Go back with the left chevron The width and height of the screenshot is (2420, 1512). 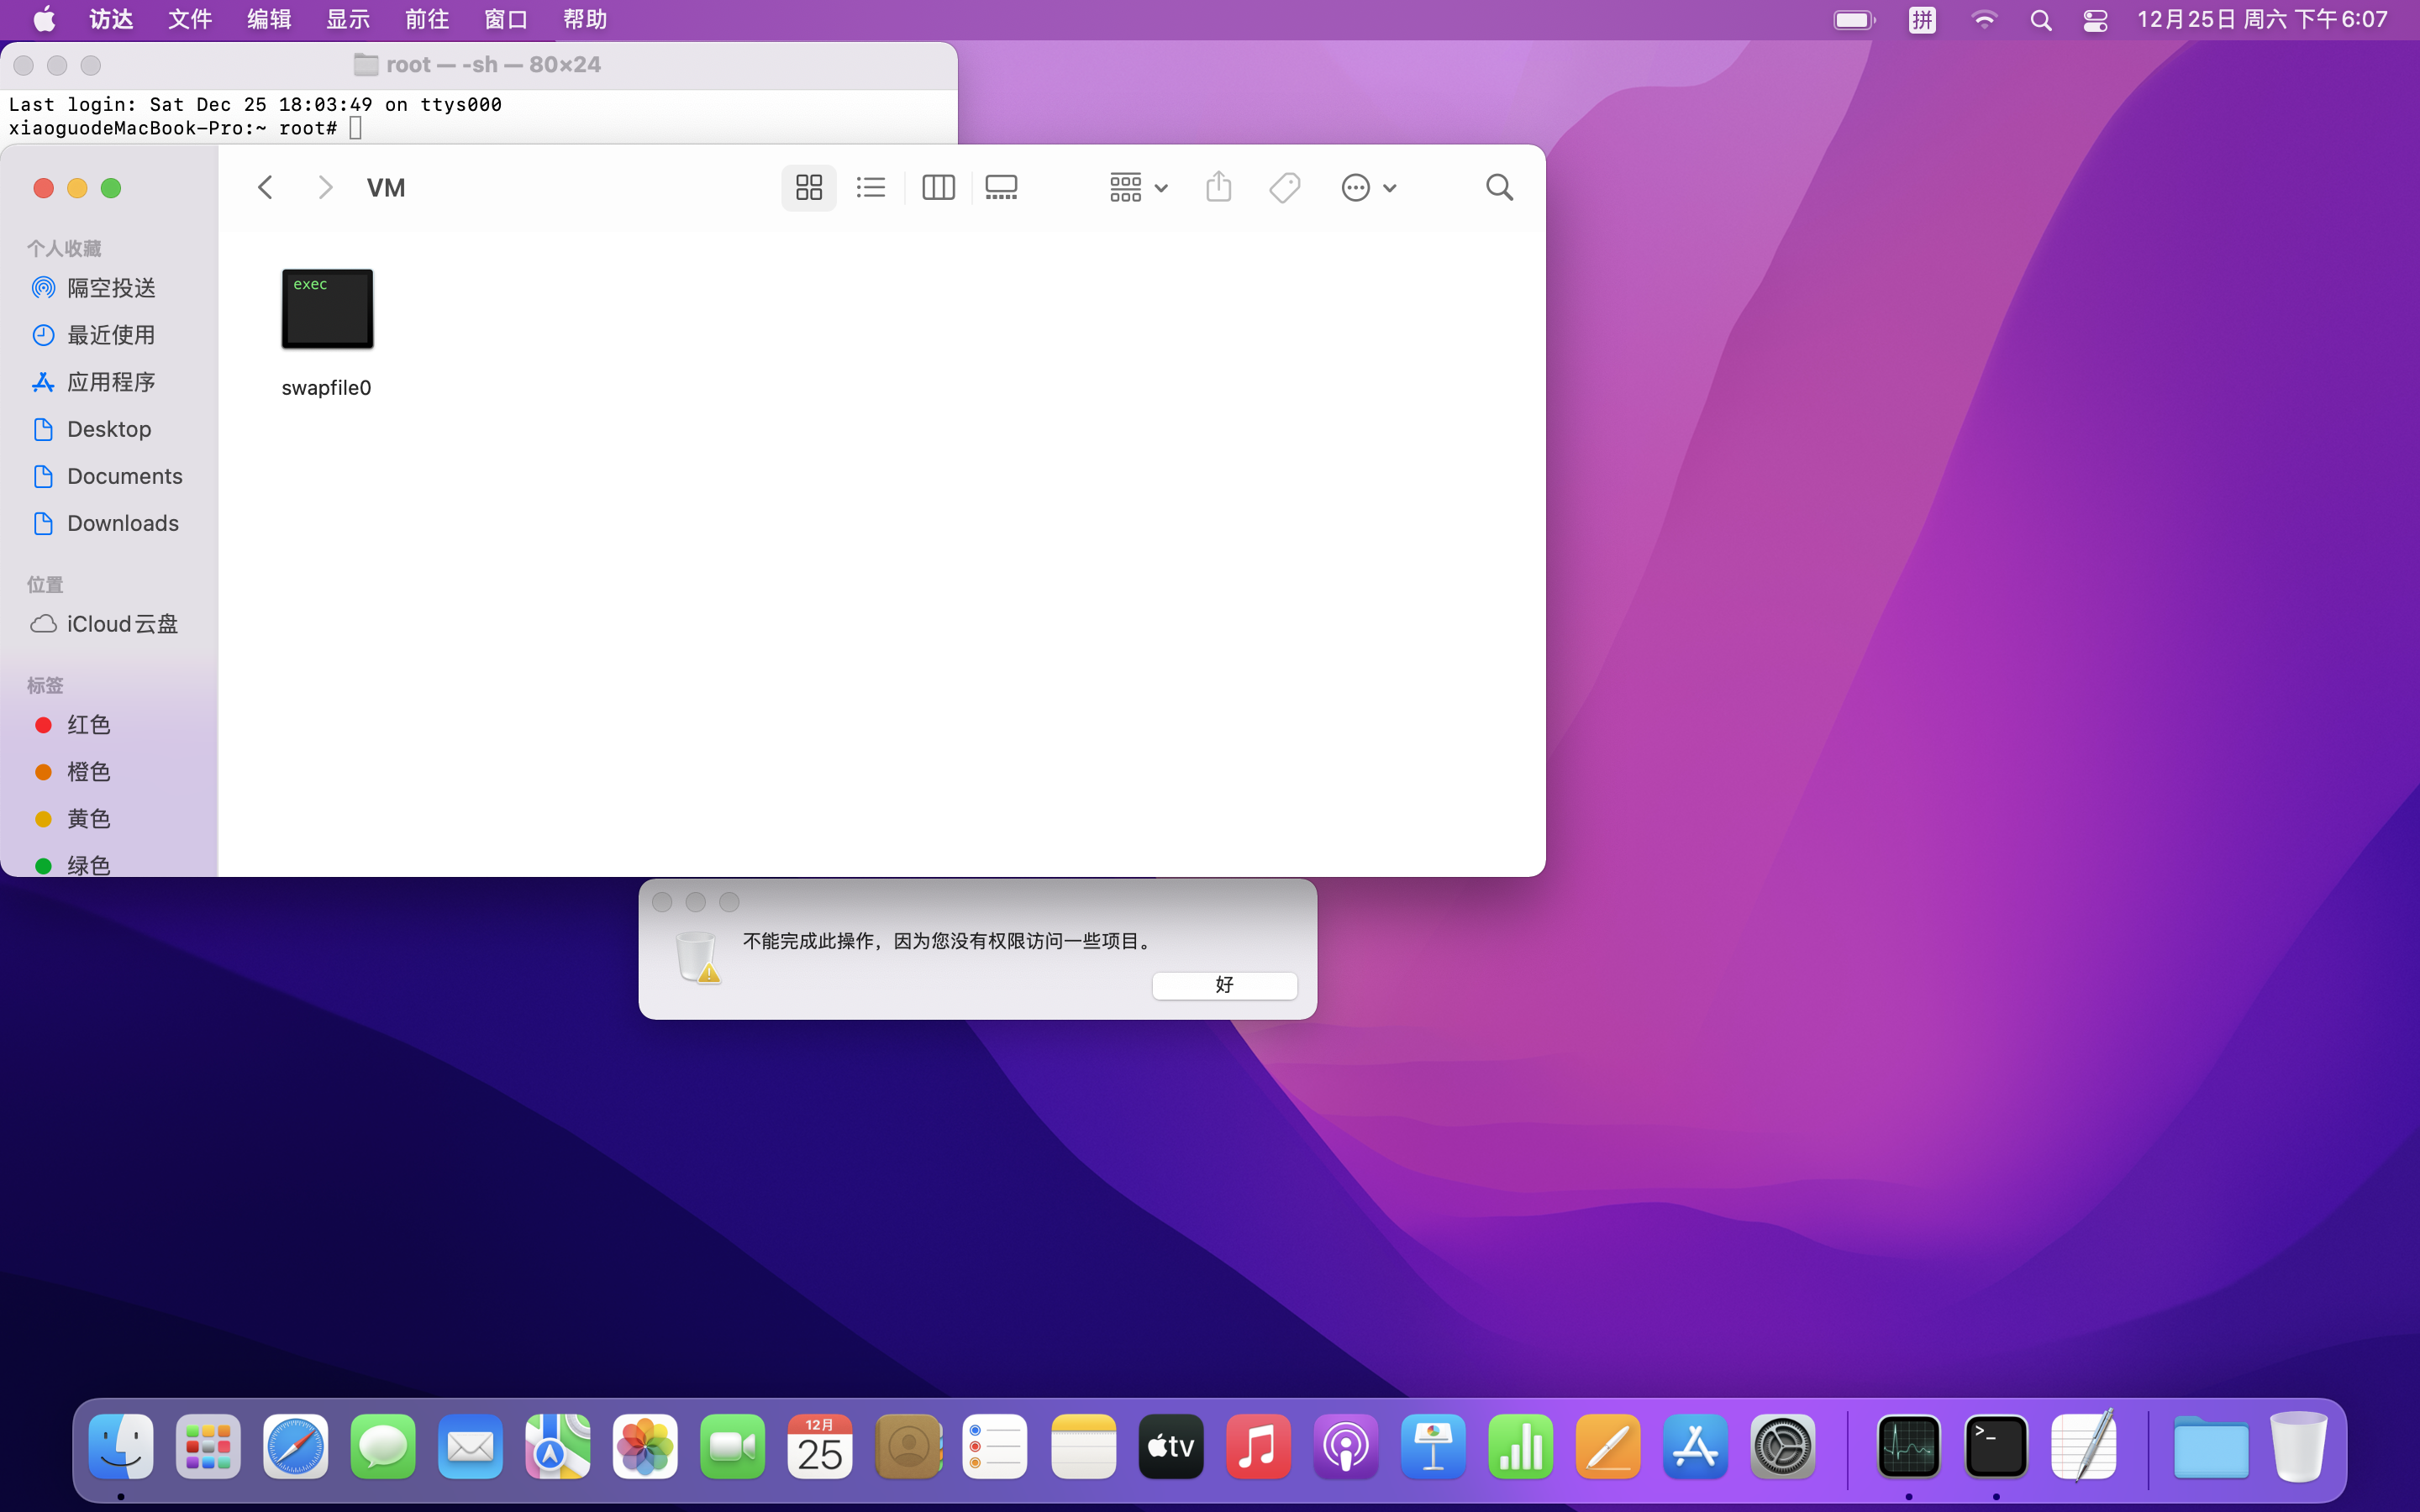tap(265, 187)
